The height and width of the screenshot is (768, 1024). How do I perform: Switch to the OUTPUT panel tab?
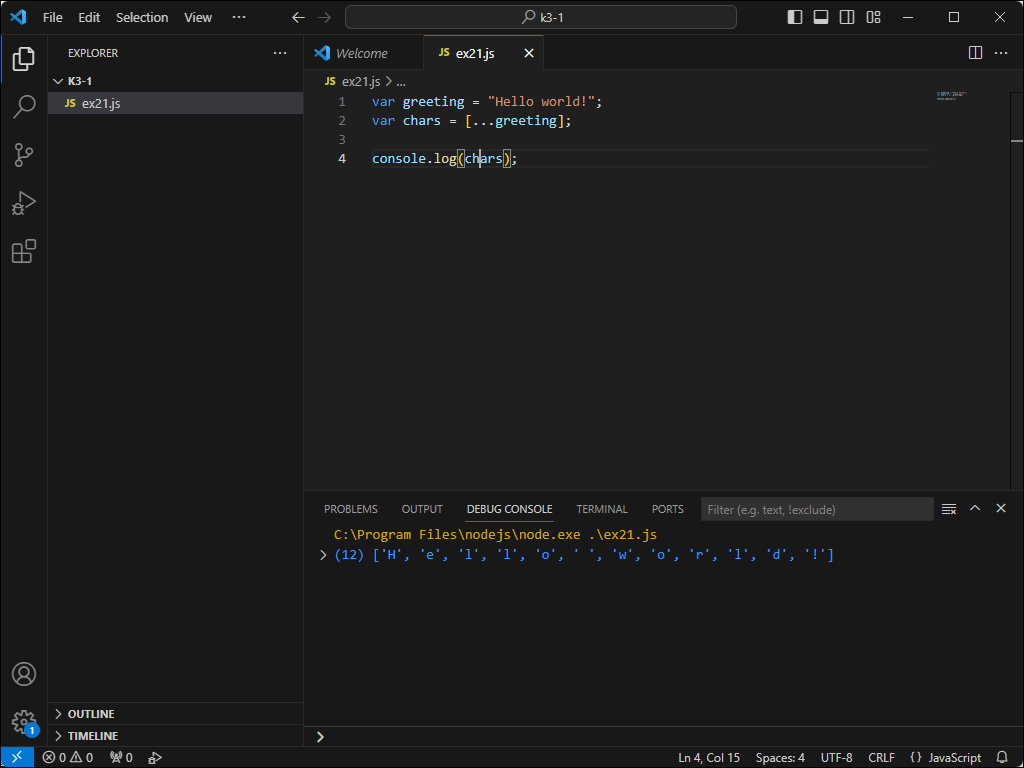[422, 509]
